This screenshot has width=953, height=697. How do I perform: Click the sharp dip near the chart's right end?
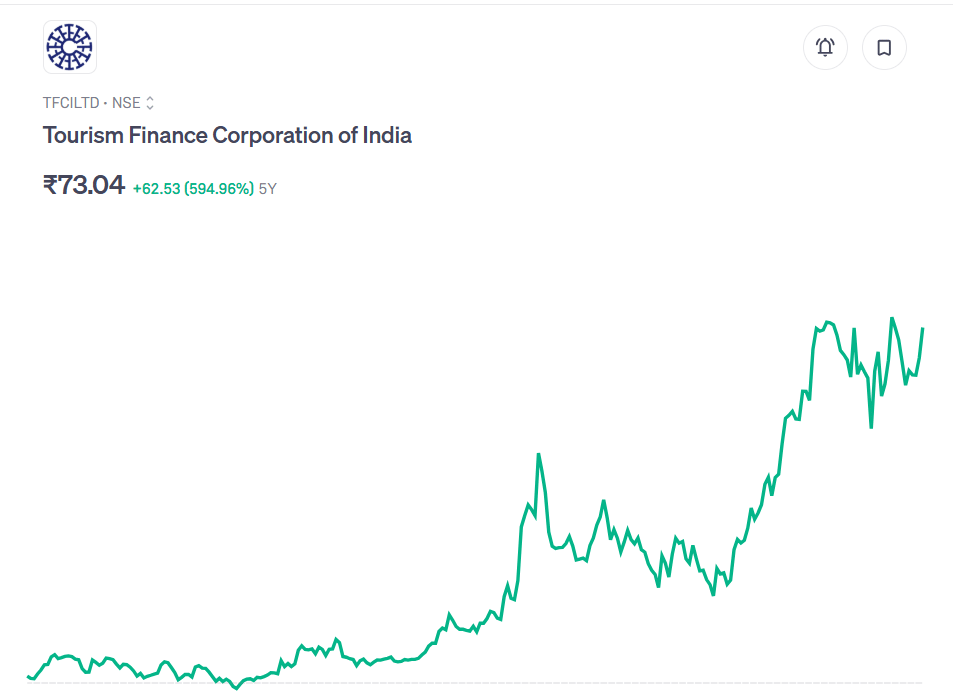pyautogui.click(x=871, y=427)
